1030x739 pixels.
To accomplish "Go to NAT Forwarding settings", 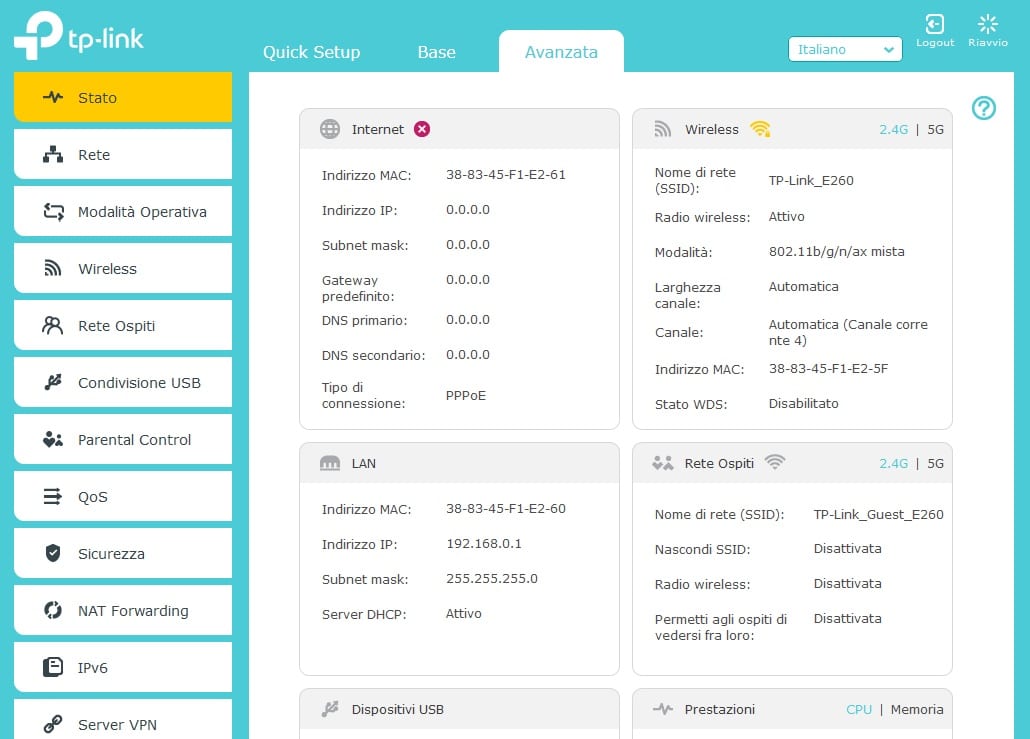I will tap(123, 611).
